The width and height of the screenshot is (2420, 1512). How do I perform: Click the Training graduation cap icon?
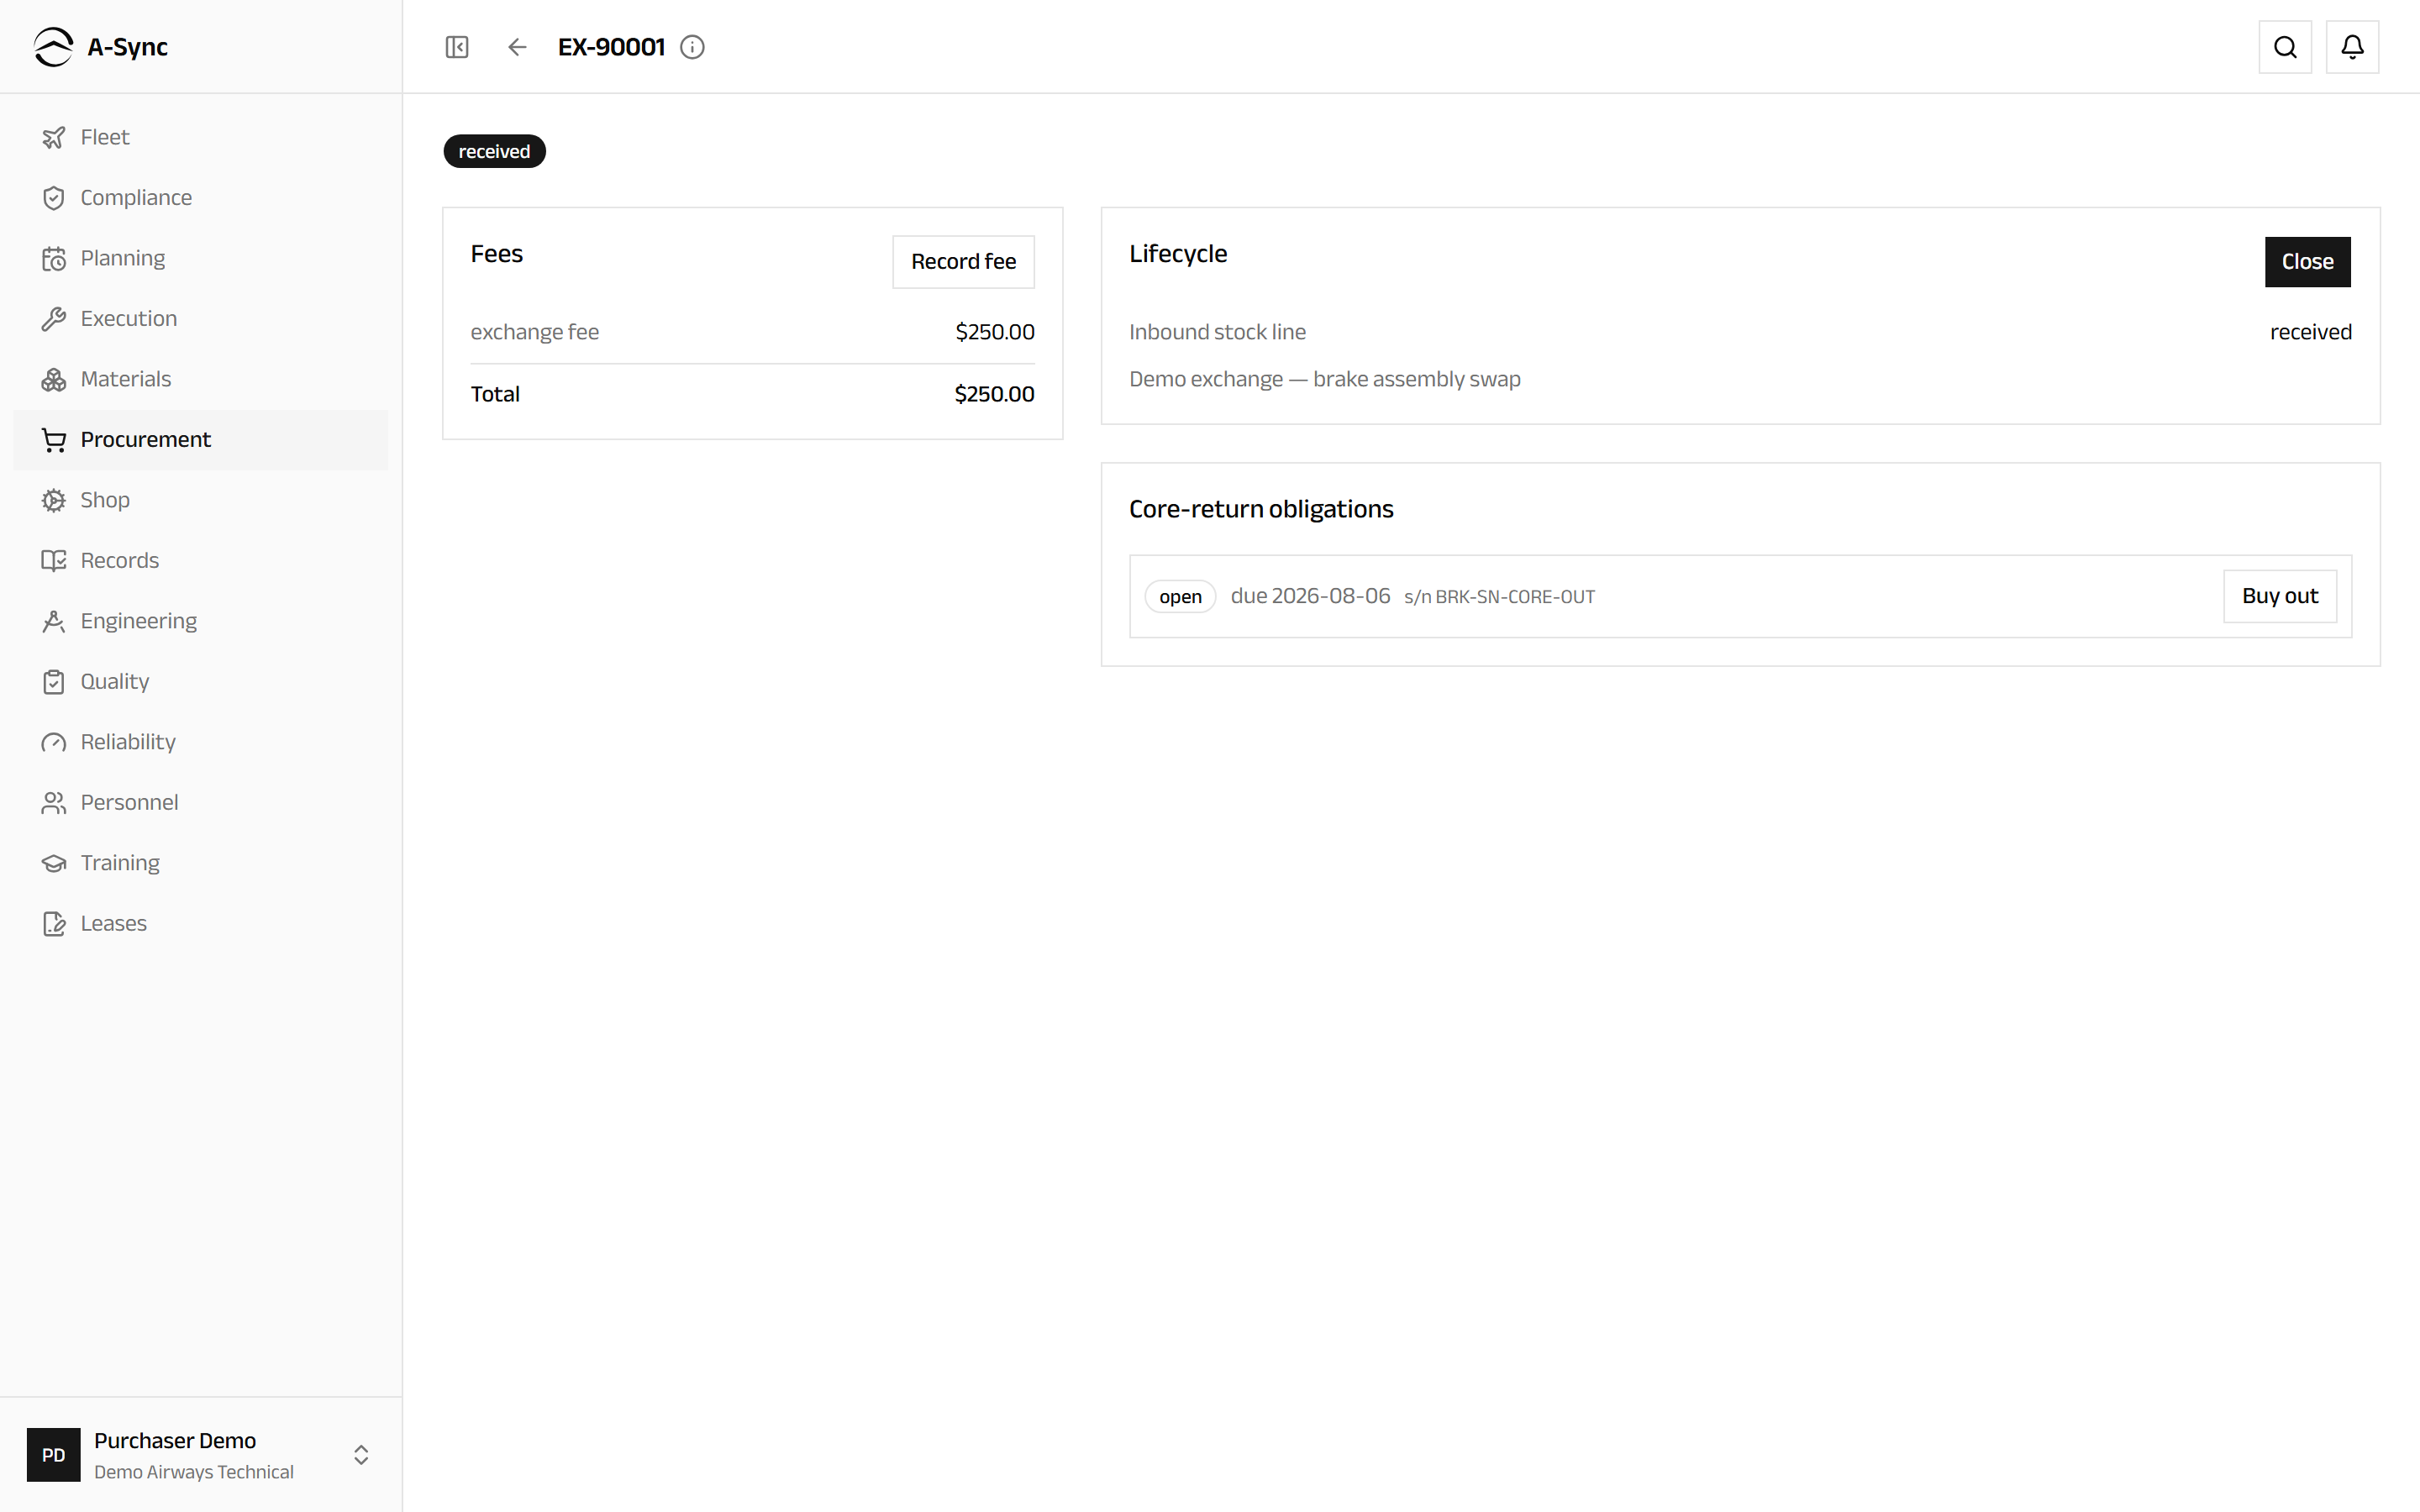click(x=54, y=863)
